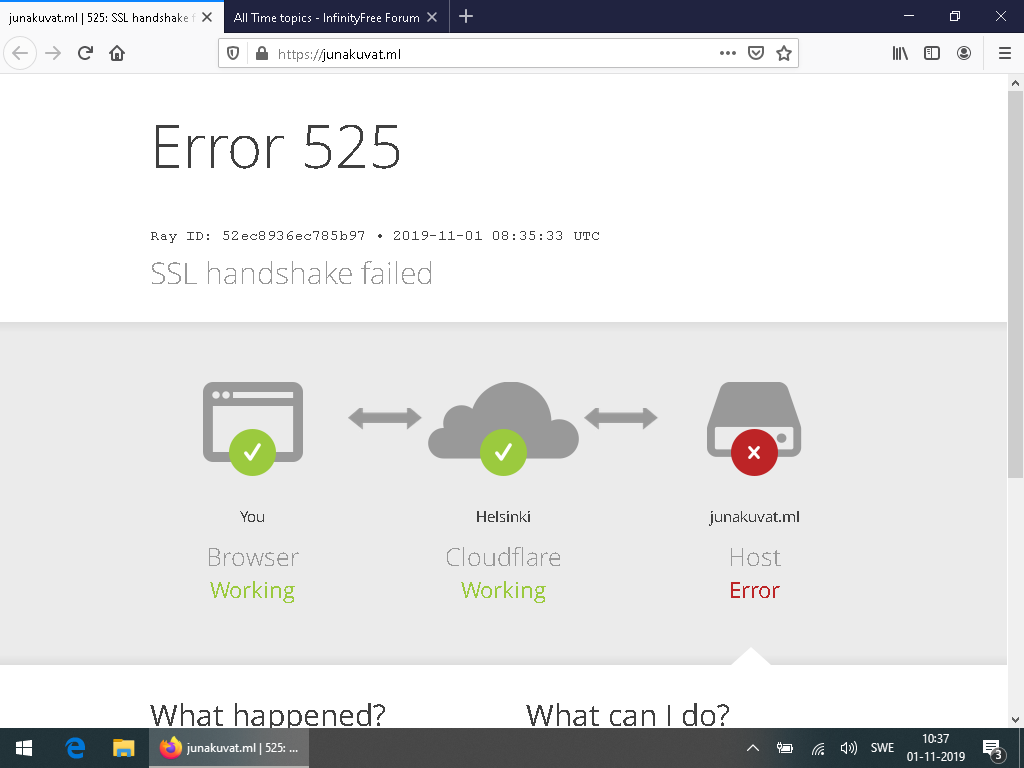Bookmark this page with star icon
This screenshot has height=768, width=1024.
point(784,54)
